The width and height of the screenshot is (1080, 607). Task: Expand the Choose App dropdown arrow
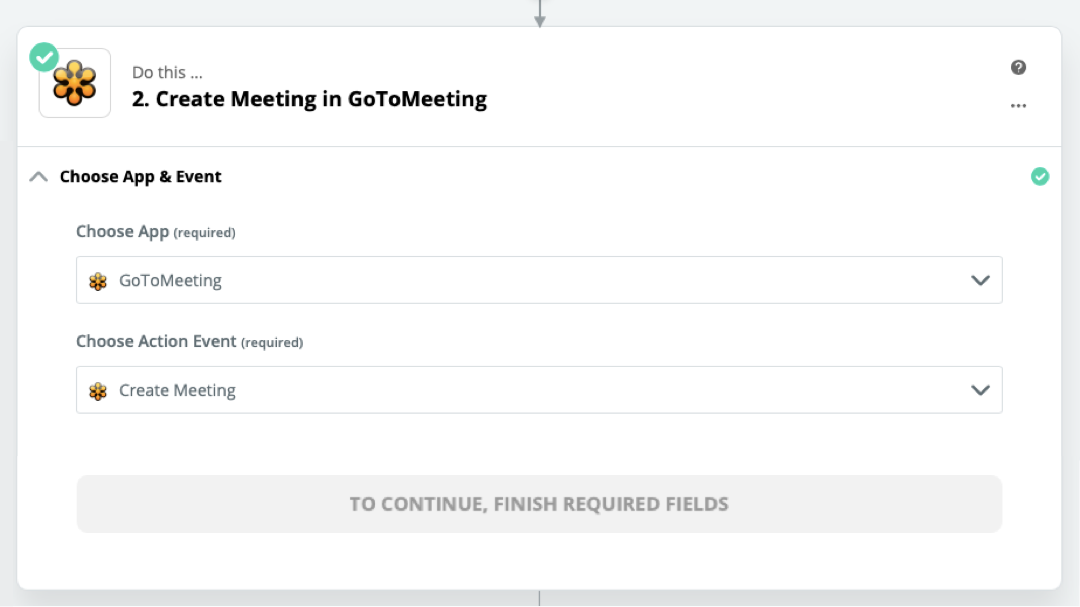(x=979, y=280)
